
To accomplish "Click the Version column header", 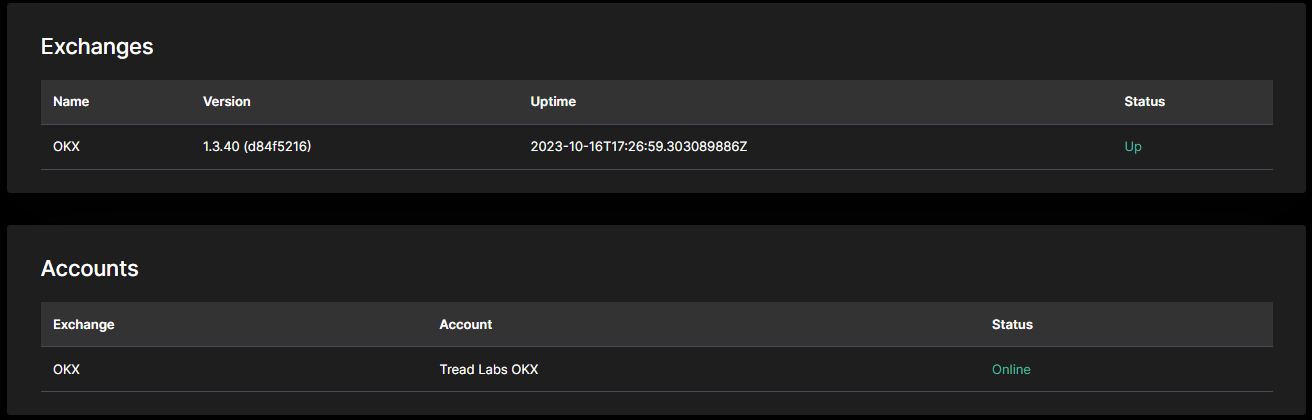I will [226, 101].
